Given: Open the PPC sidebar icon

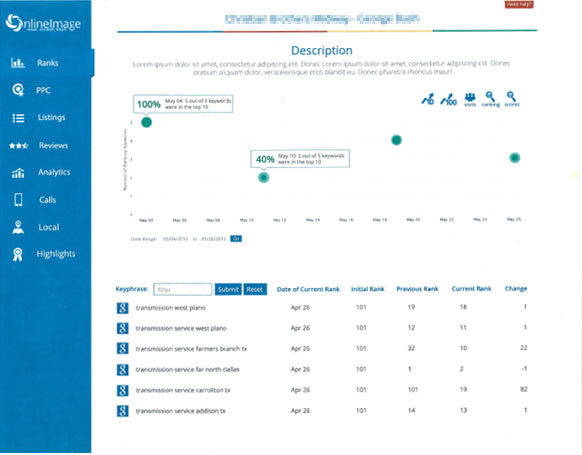Looking at the screenshot, I should (x=18, y=90).
